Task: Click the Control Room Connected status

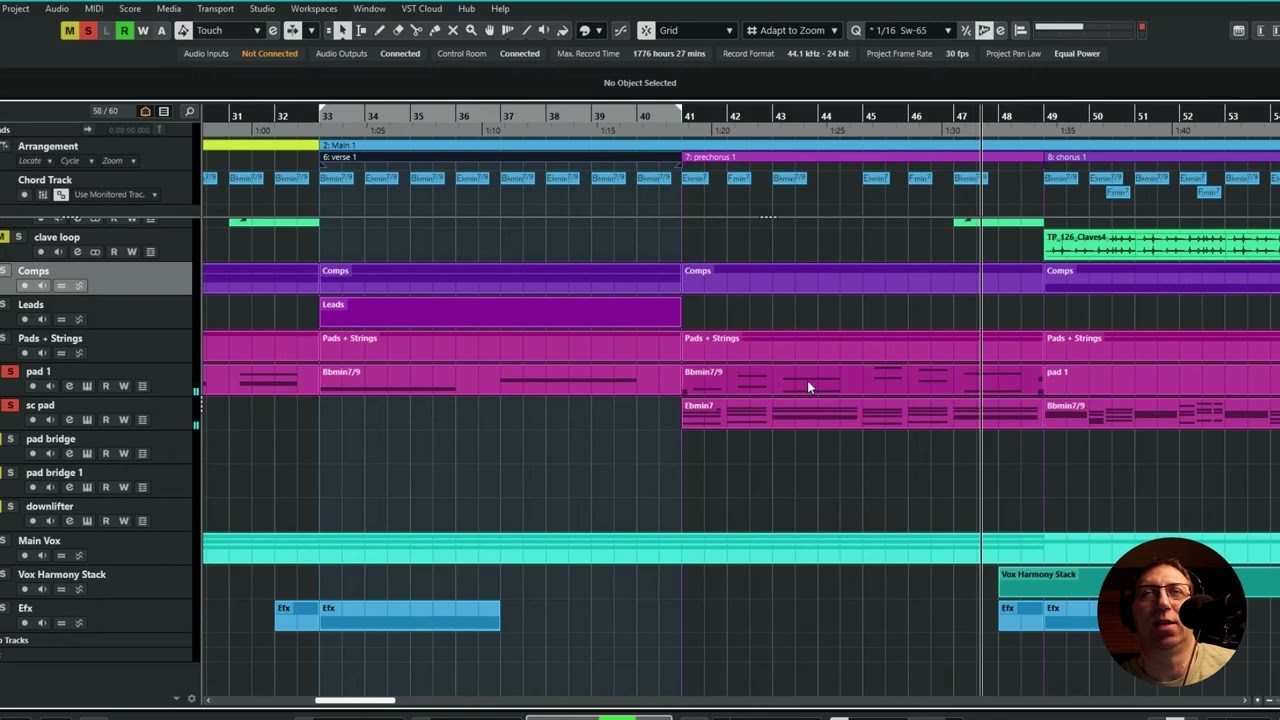Action: point(520,54)
